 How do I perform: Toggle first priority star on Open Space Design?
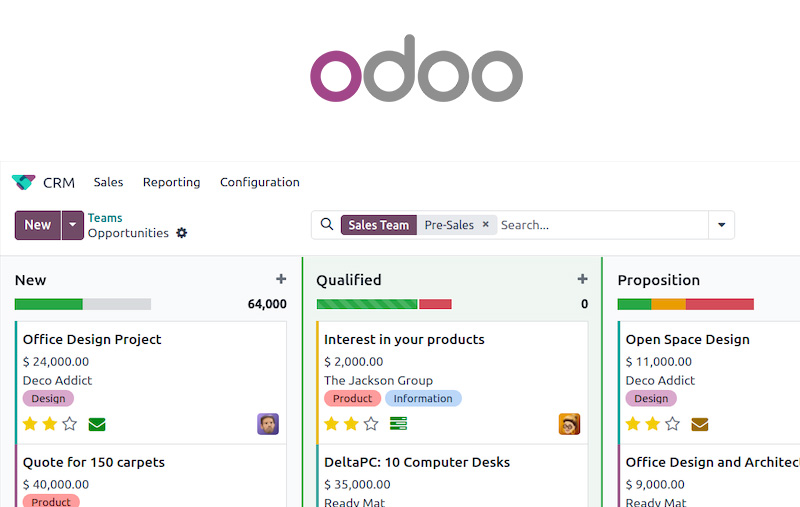point(632,424)
